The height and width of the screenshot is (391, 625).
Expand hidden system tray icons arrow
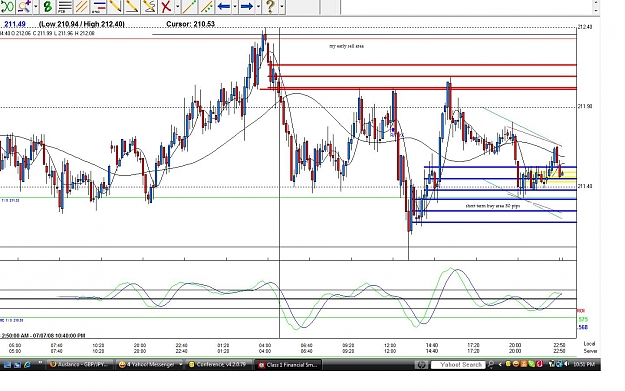click(x=500, y=365)
